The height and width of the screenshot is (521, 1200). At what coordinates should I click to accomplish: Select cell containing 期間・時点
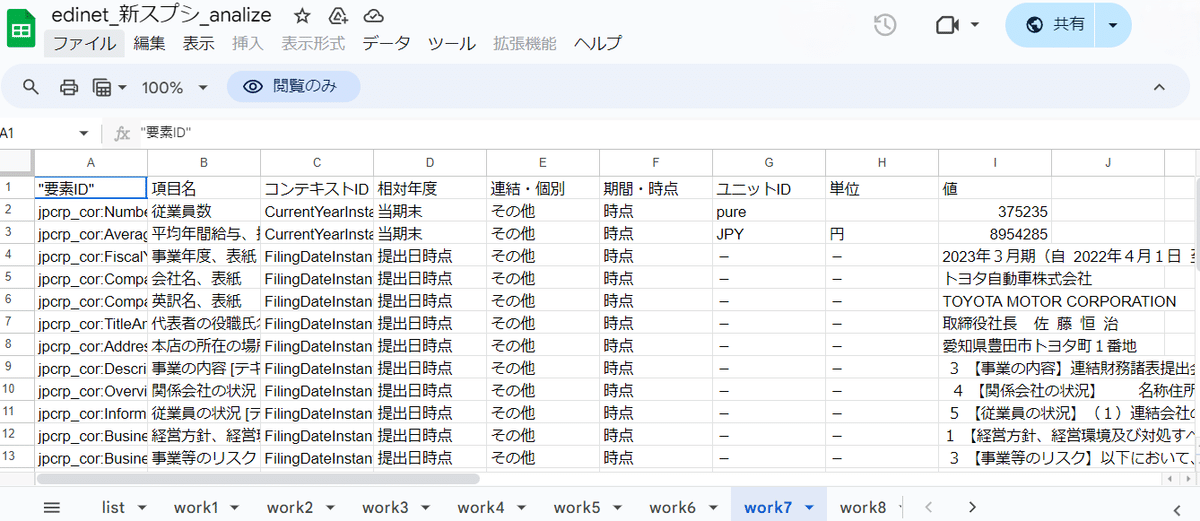656,188
